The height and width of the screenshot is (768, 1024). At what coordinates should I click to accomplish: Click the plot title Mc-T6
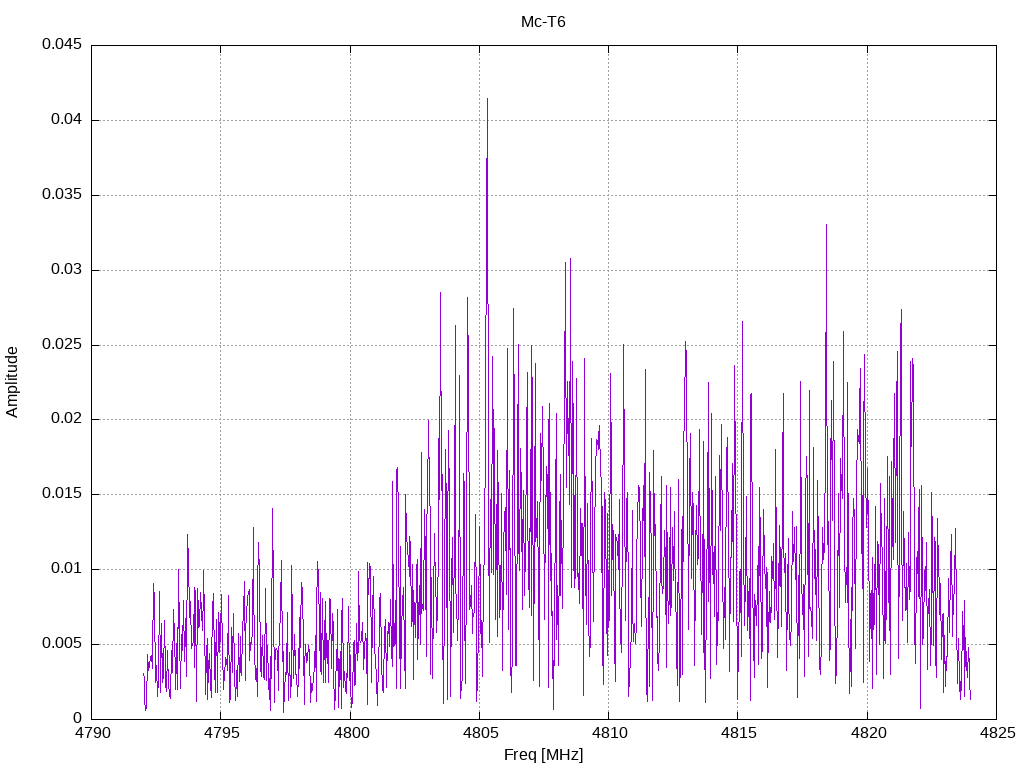tap(543, 22)
